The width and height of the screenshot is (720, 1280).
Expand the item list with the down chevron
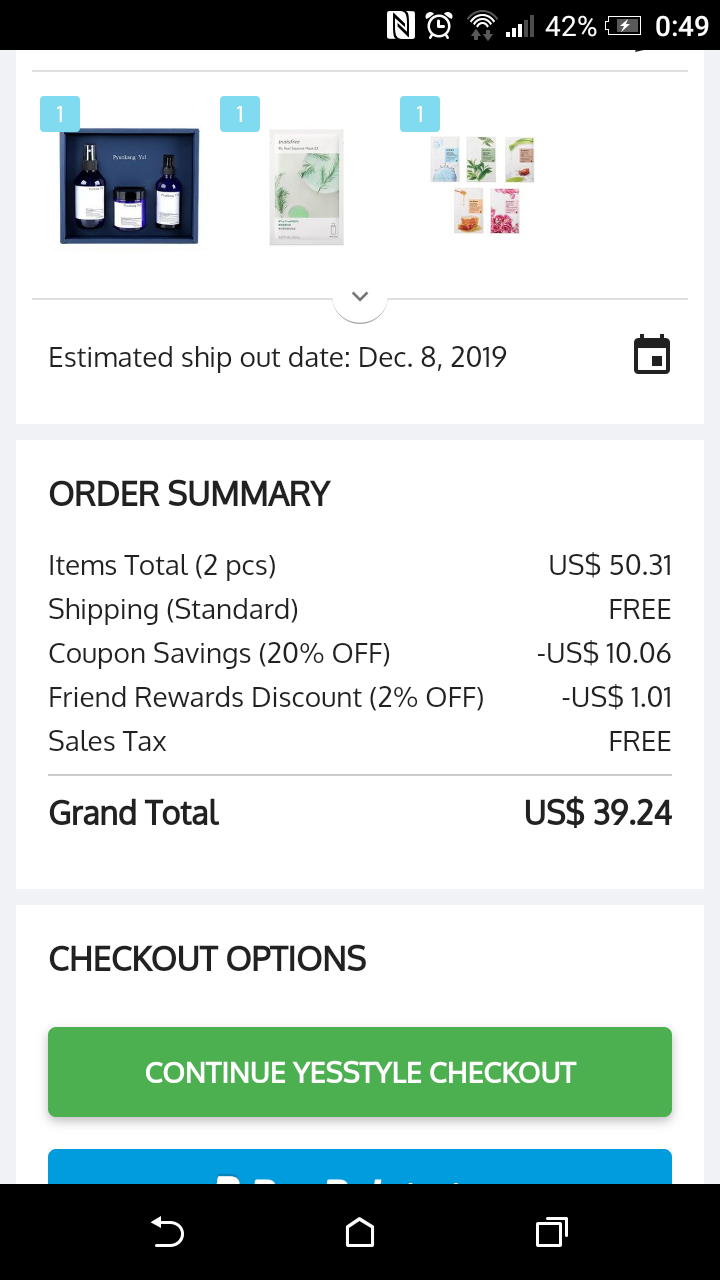coord(360,297)
